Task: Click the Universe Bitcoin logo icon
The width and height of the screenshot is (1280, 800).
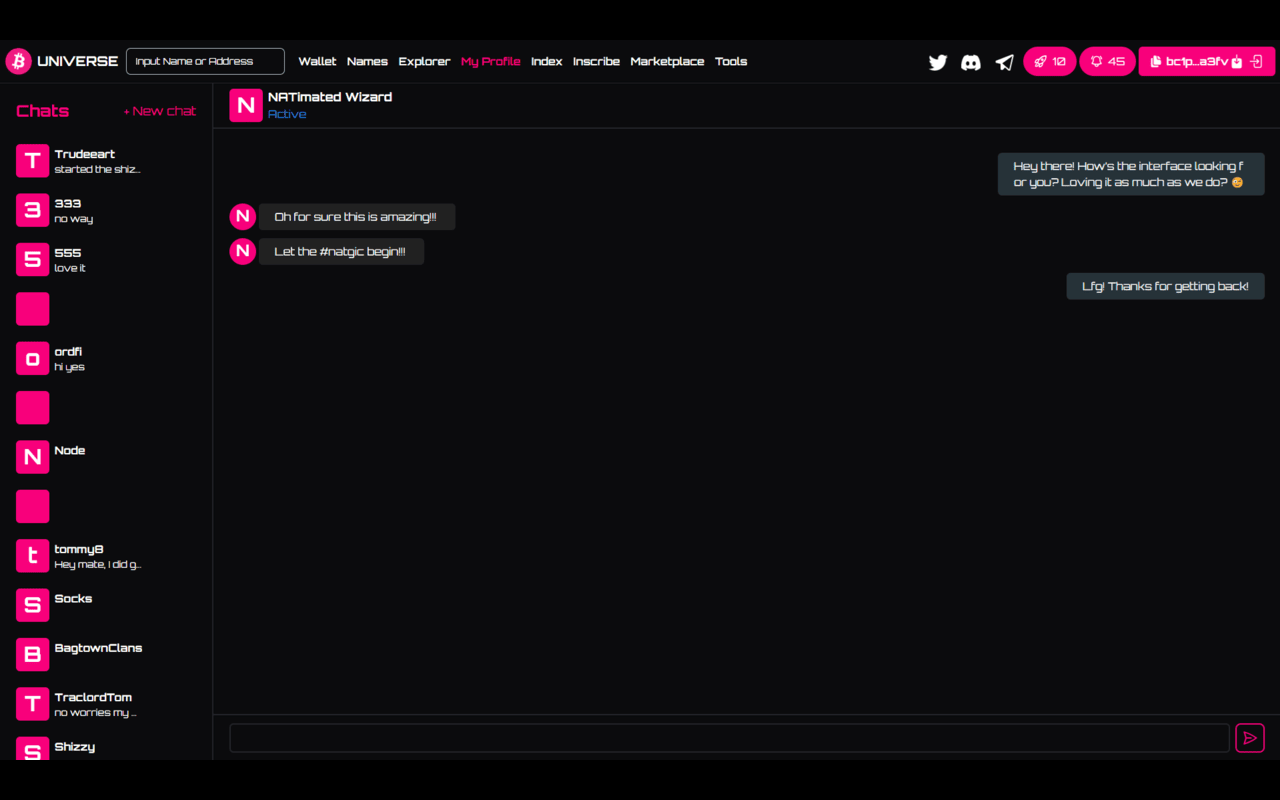Action: tap(19, 61)
